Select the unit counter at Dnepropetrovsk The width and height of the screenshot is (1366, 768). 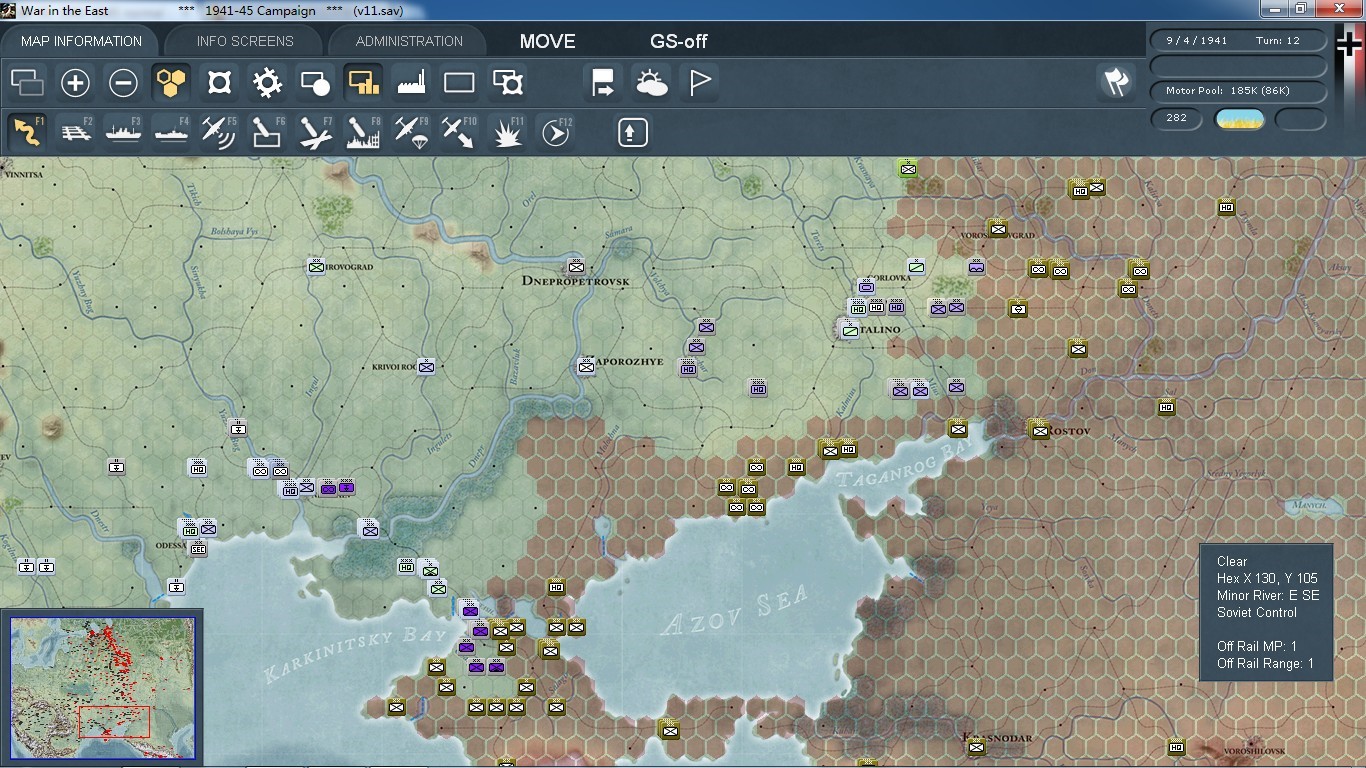[577, 266]
